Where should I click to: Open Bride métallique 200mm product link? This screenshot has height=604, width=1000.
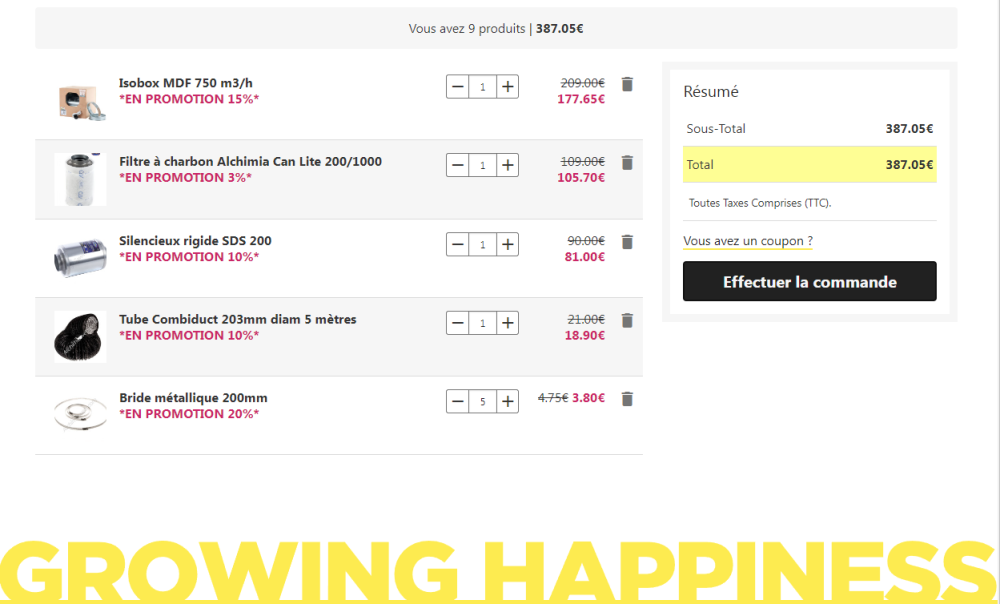[193, 397]
